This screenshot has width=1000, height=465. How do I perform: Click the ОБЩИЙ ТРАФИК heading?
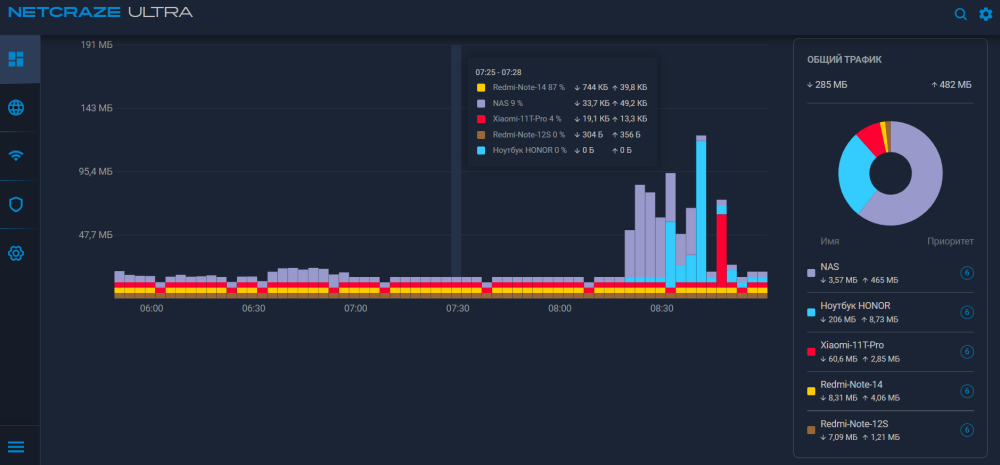(x=844, y=59)
